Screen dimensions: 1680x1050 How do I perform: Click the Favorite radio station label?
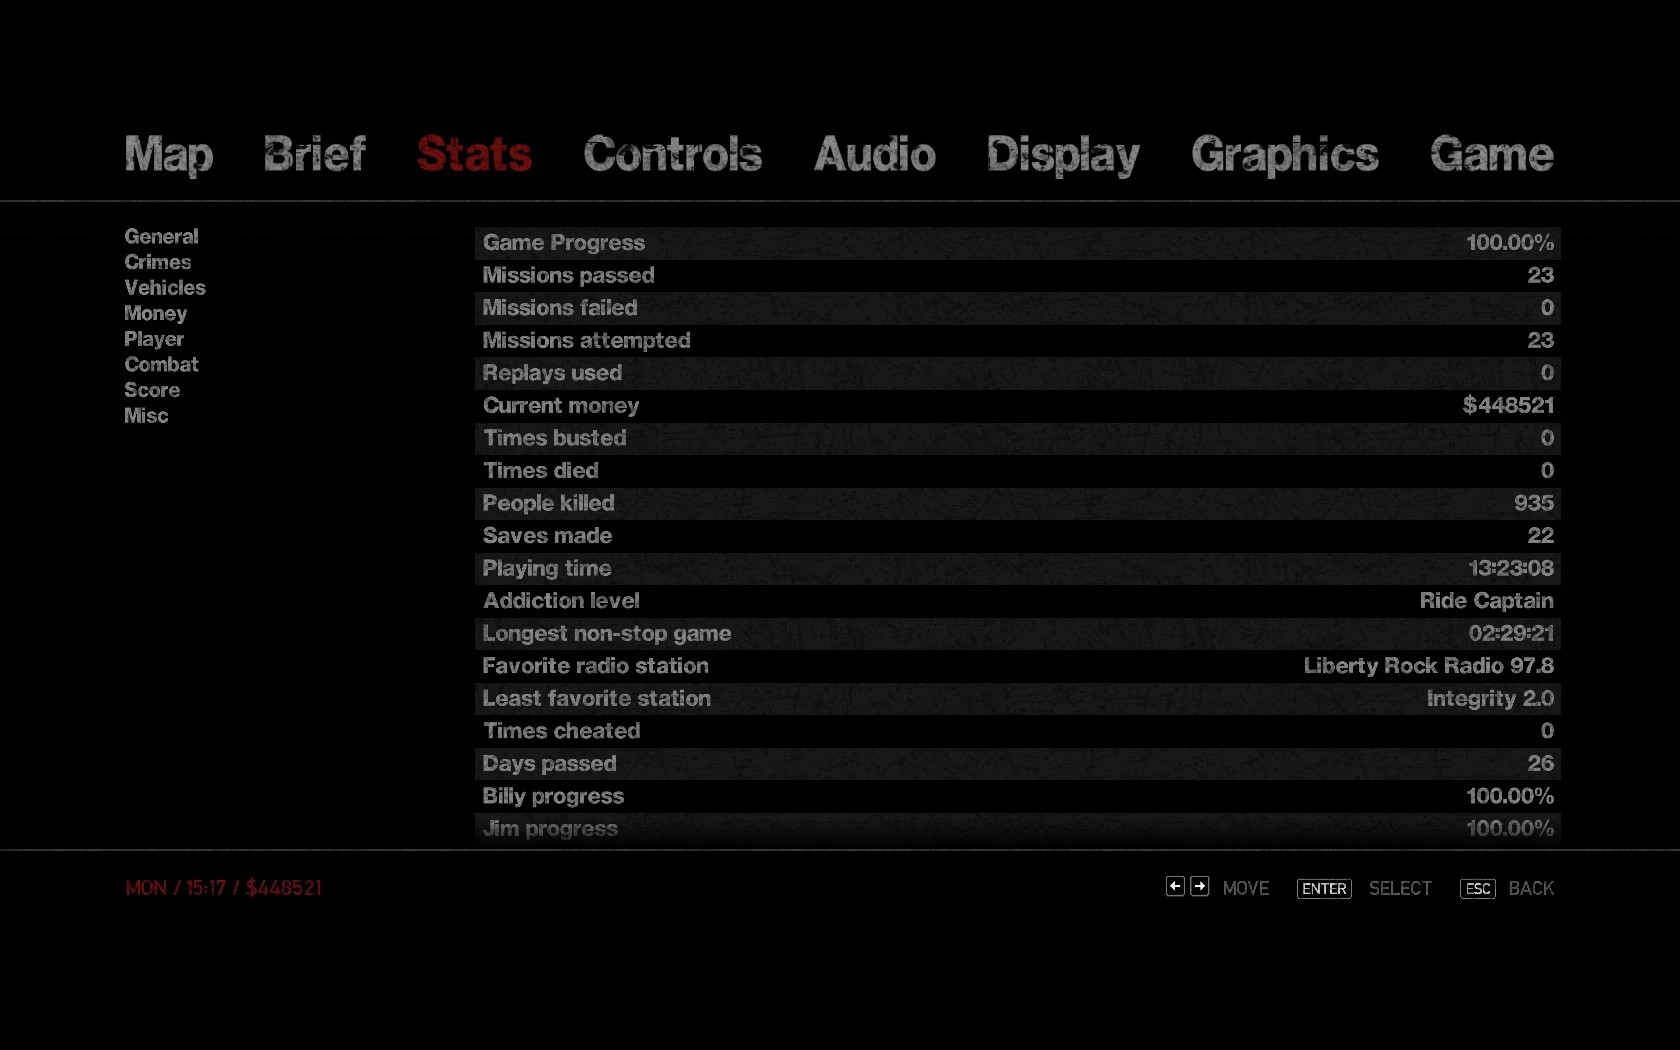(596, 666)
